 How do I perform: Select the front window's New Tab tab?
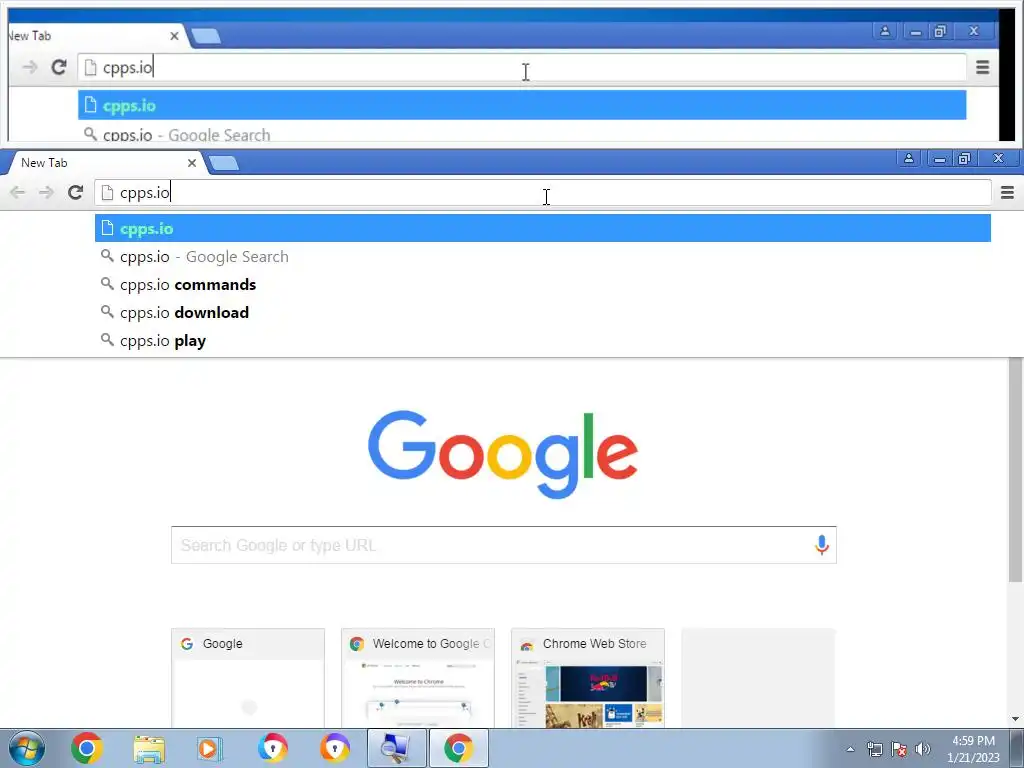click(x=104, y=163)
